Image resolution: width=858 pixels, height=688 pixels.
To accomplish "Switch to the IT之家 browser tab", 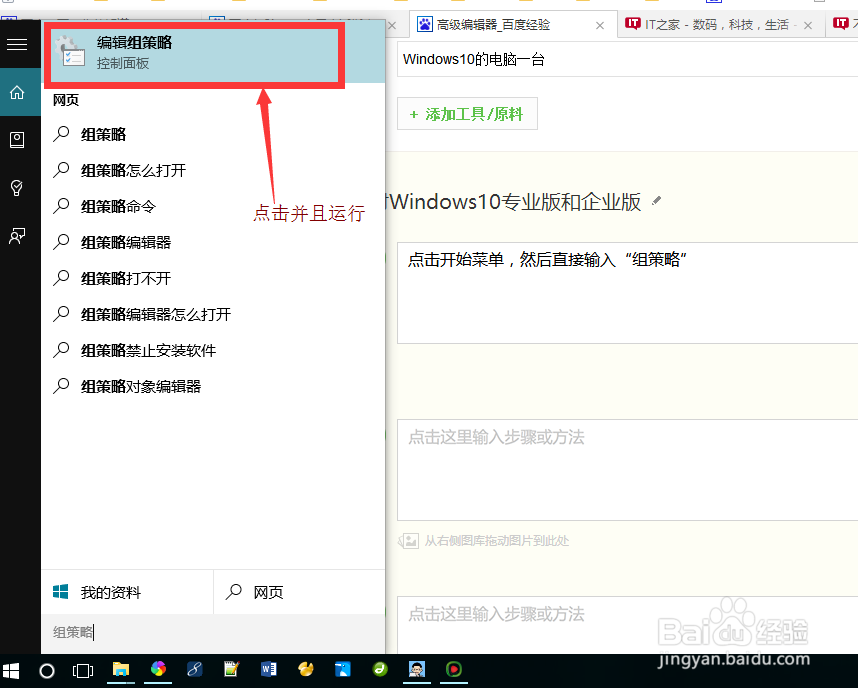I will [700, 24].
